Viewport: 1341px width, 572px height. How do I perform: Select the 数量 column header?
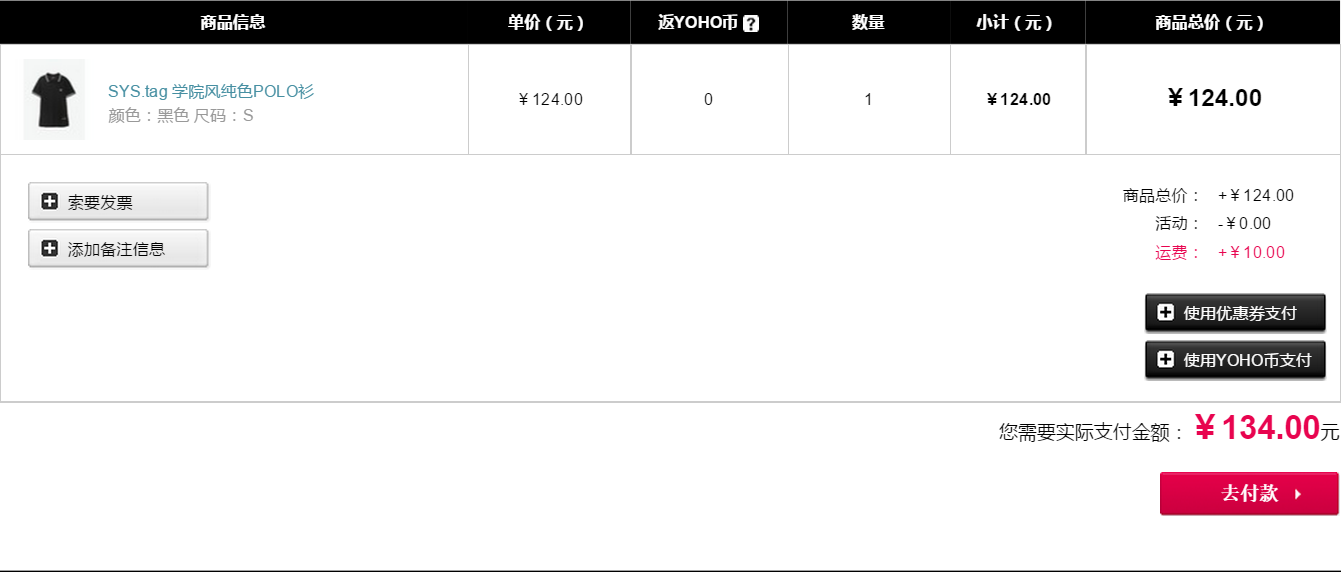click(x=868, y=22)
